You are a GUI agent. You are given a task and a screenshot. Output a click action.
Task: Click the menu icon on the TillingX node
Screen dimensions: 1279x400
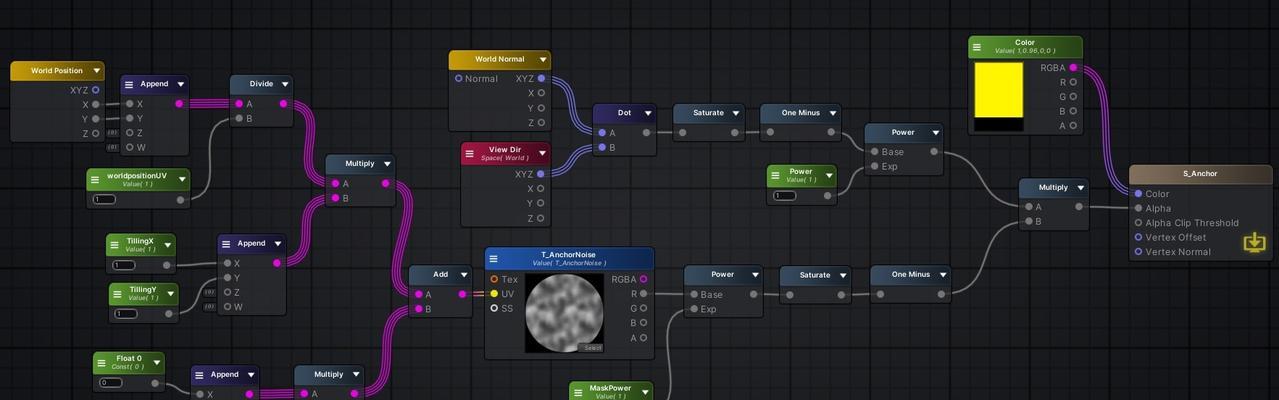point(115,245)
